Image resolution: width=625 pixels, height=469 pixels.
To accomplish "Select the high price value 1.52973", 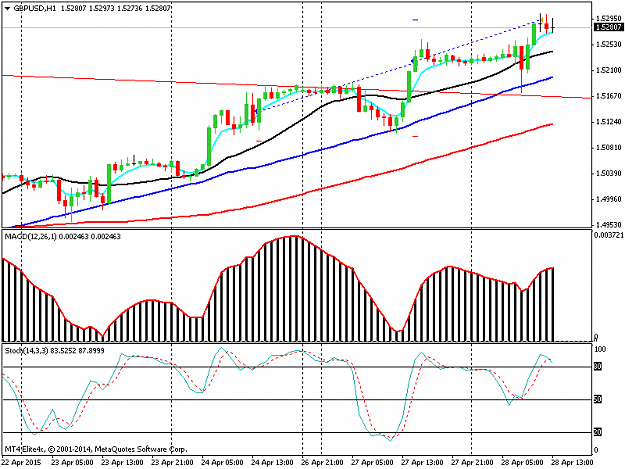I will click(103, 8).
